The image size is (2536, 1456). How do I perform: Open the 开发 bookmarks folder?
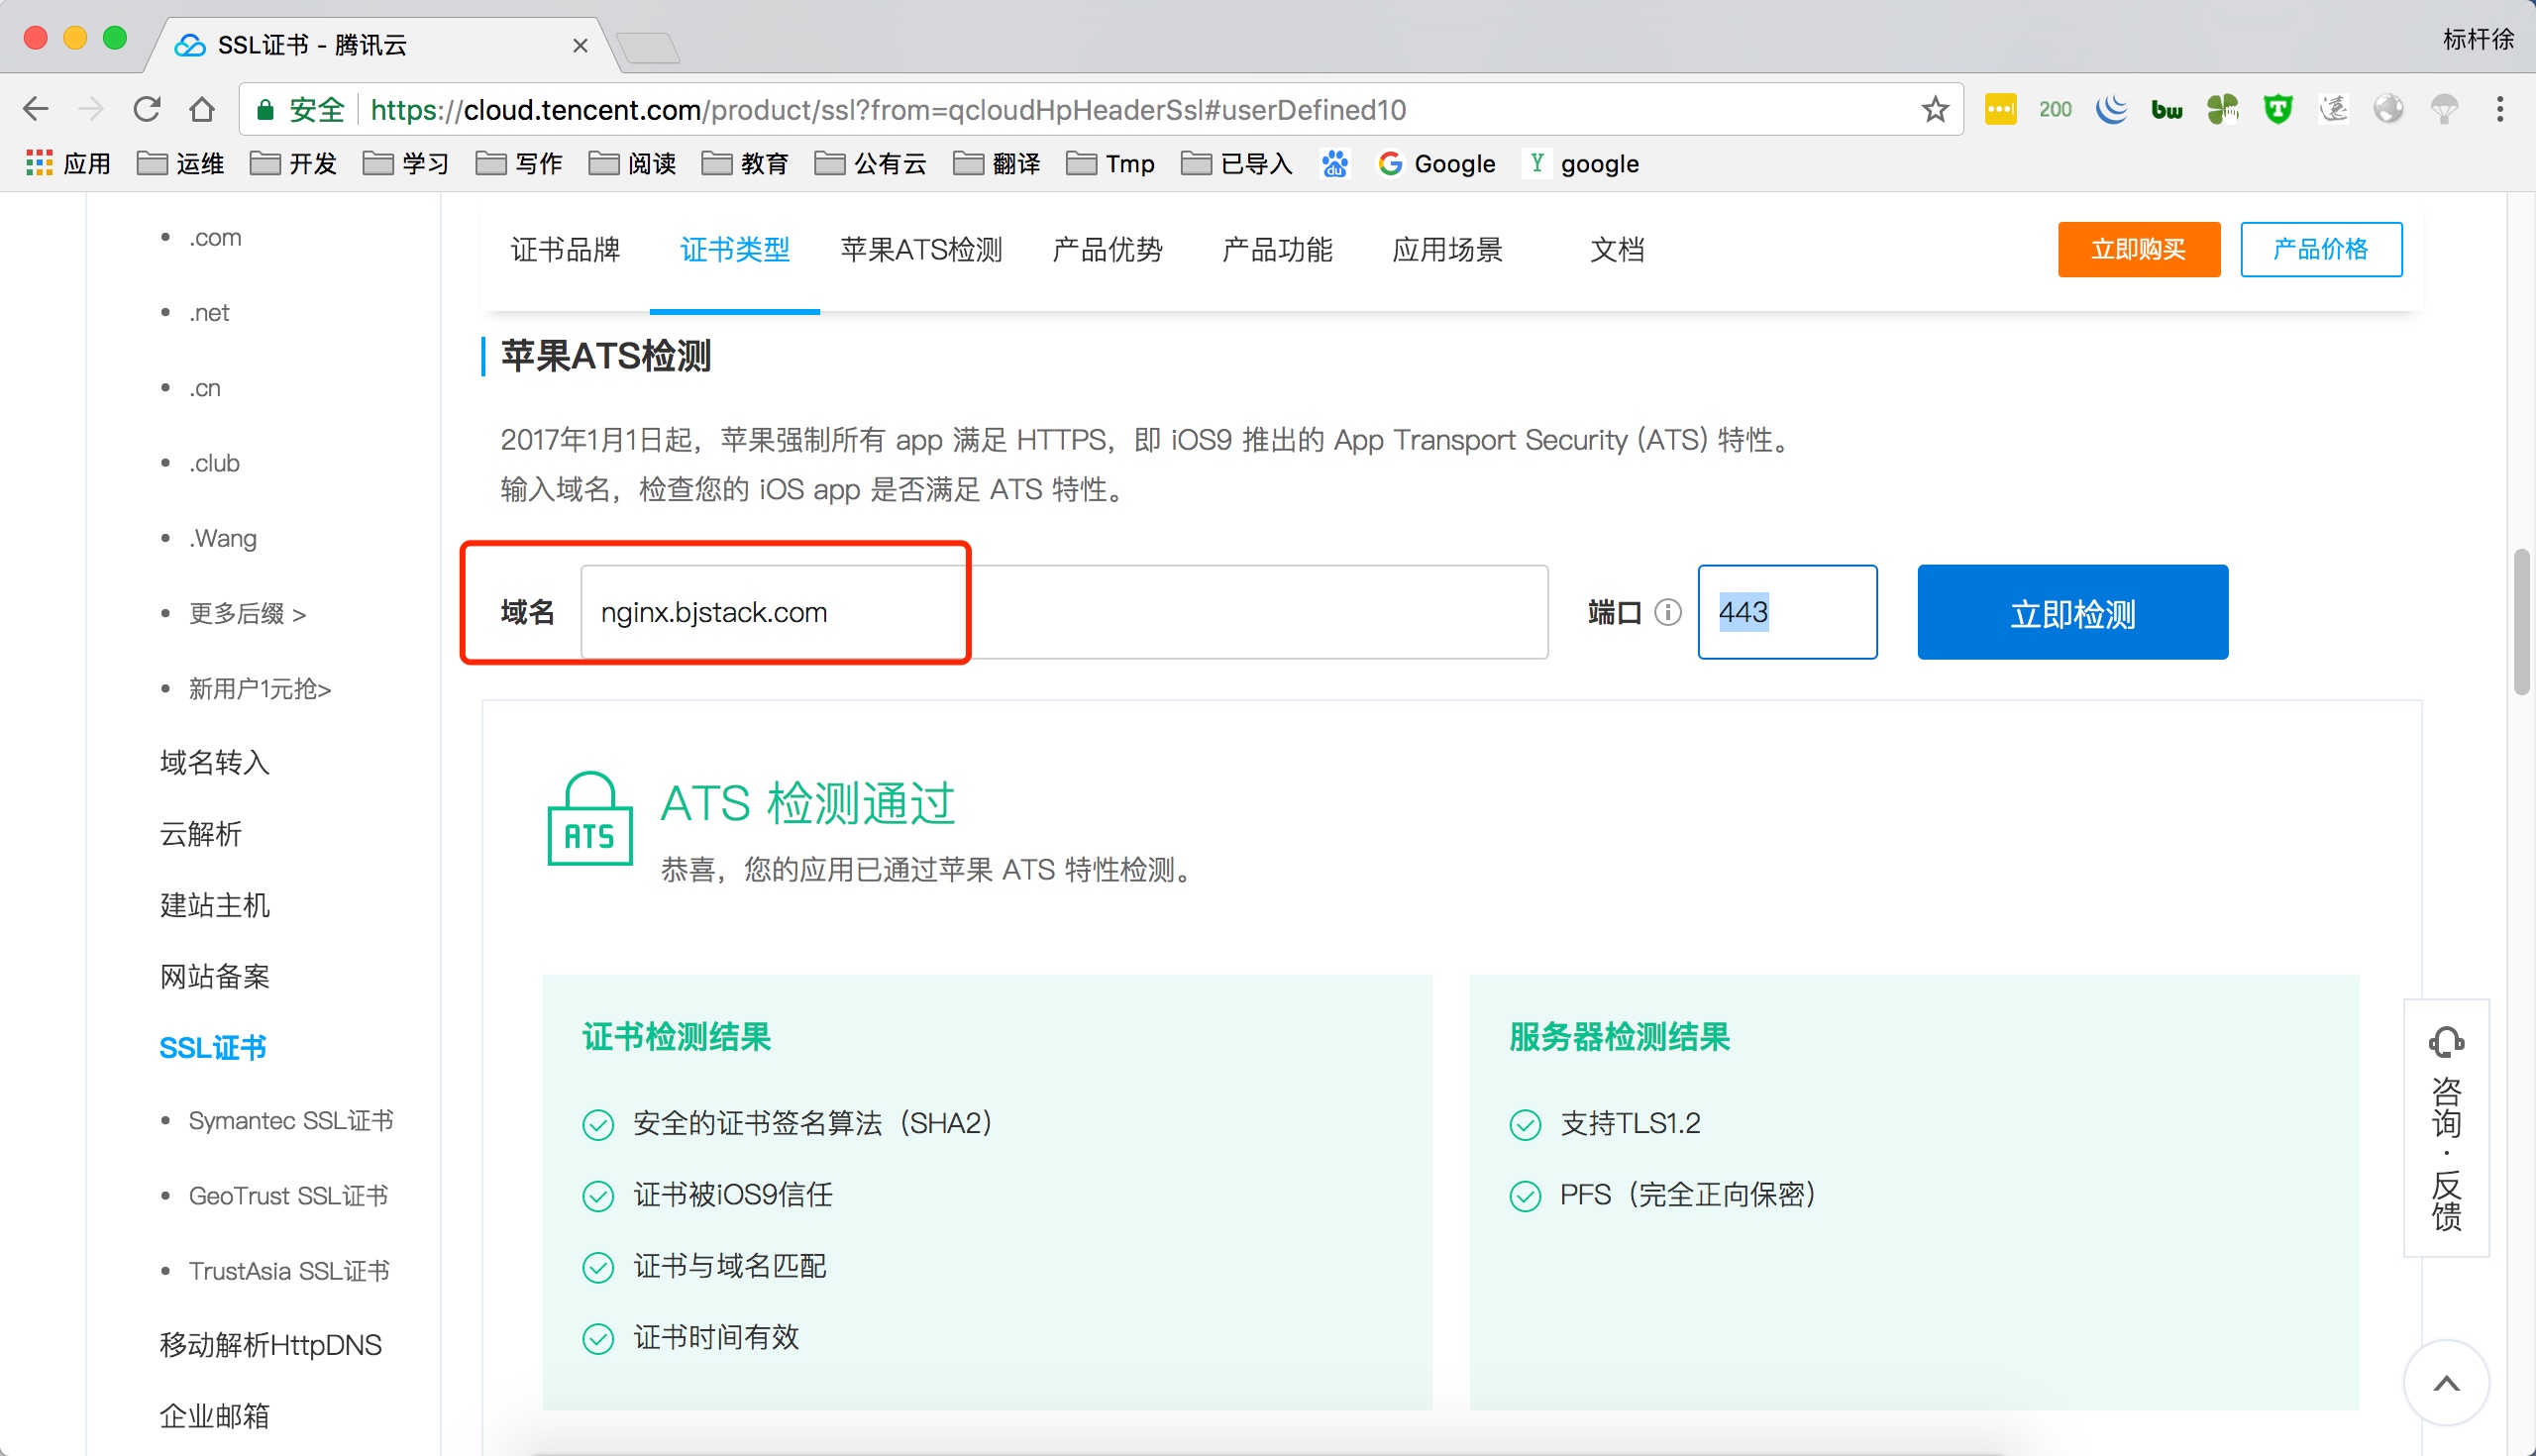pos(293,163)
